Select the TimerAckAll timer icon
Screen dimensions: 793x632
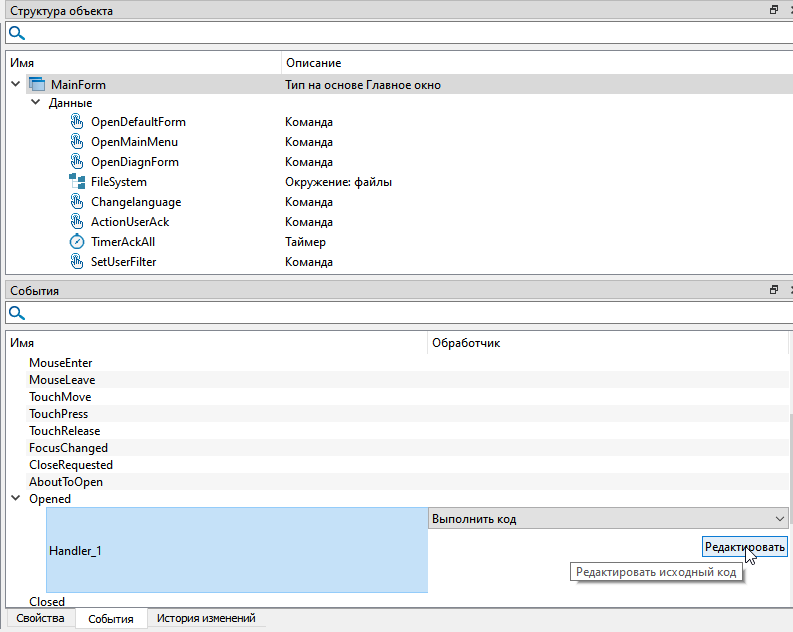tap(77, 242)
